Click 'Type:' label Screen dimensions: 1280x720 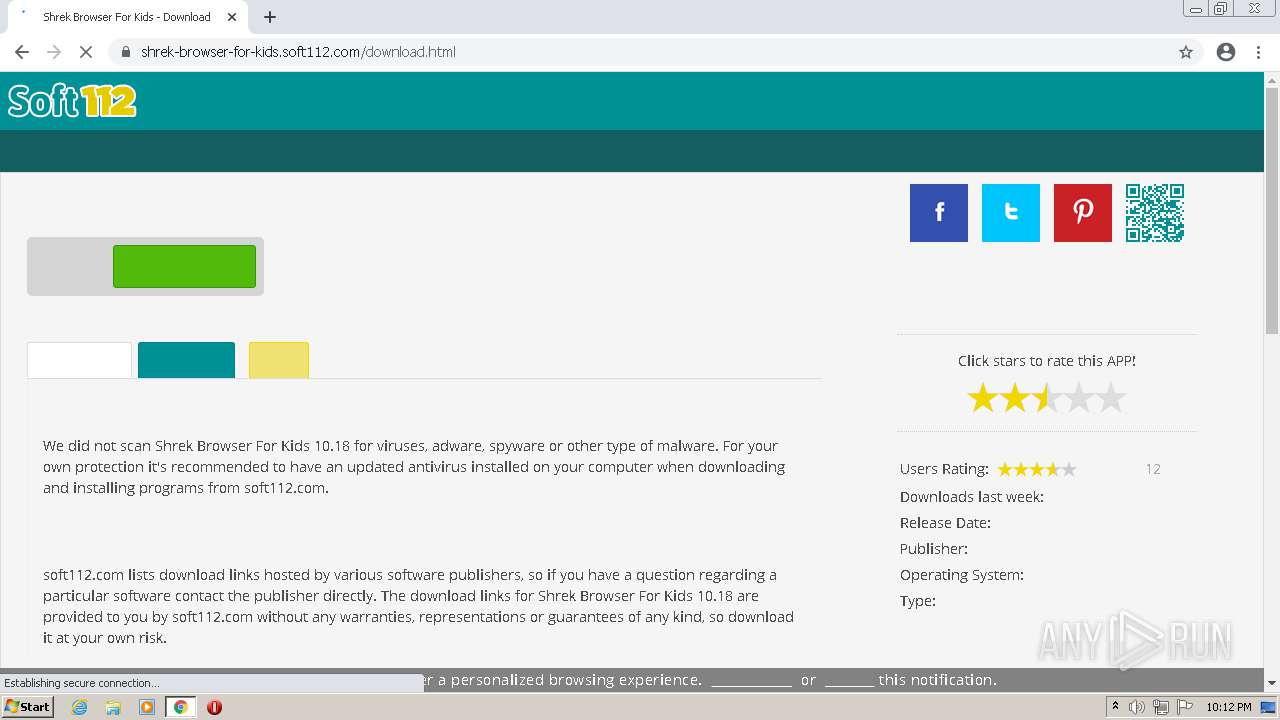918,601
